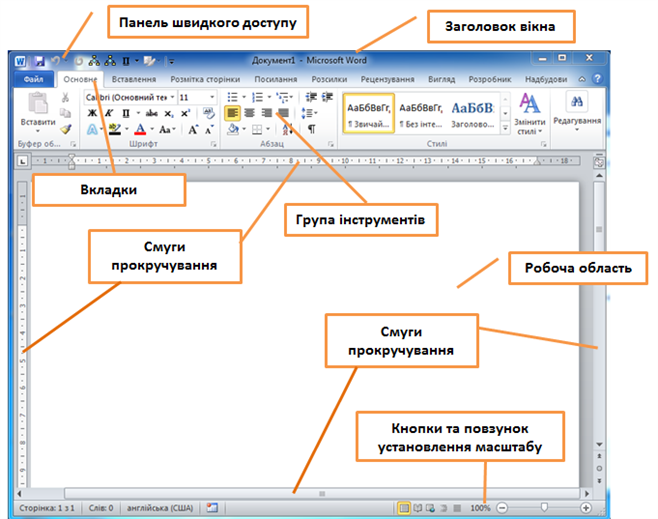Screen dimensions: 658x519
Task: Click the Subscript icon
Action: coord(169,113)
